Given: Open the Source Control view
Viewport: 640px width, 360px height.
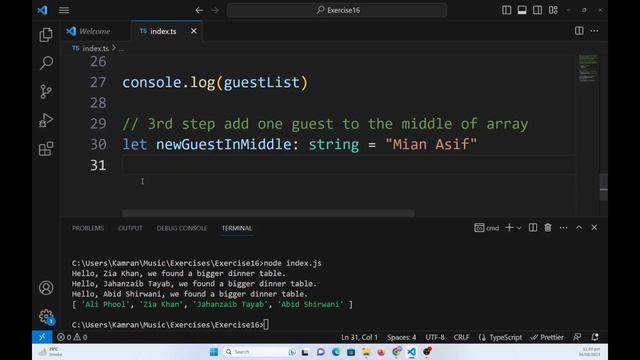Looking at the screenshot, I should coord(46,91).
